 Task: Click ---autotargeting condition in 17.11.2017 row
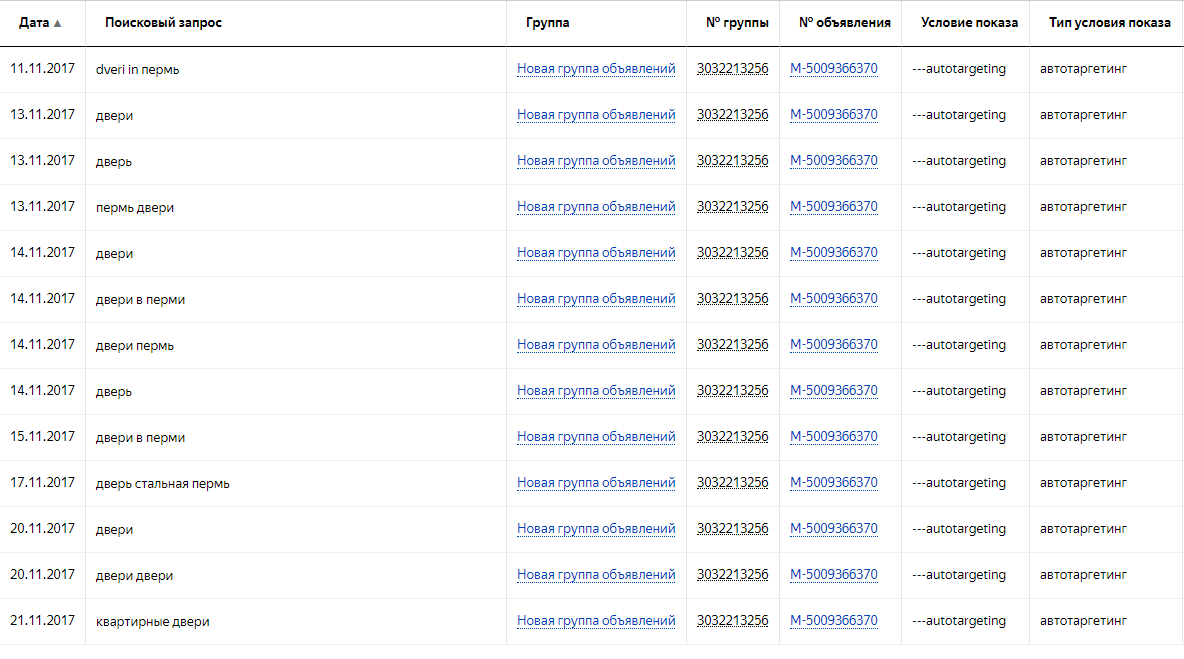(959, 483)
